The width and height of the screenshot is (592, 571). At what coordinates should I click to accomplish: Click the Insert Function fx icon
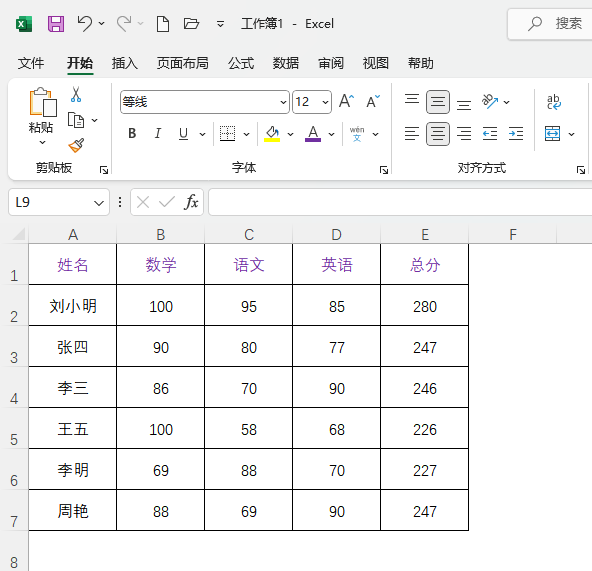(x=191, y=202)
